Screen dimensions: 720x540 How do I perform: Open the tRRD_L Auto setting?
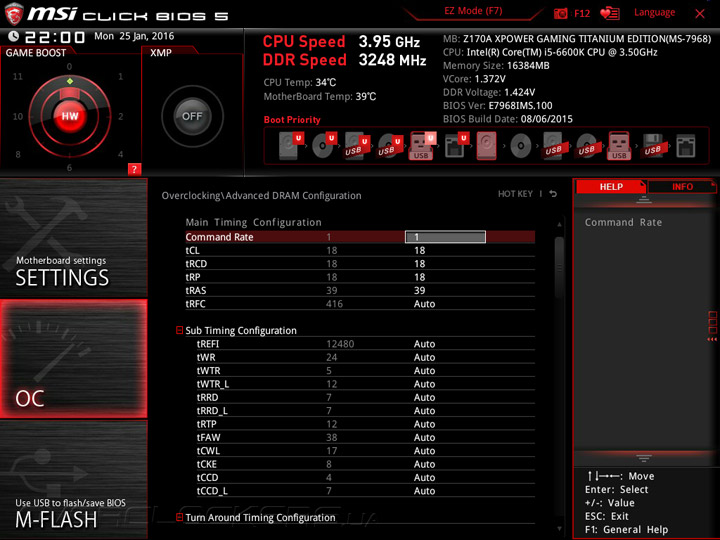pos(424,410)
